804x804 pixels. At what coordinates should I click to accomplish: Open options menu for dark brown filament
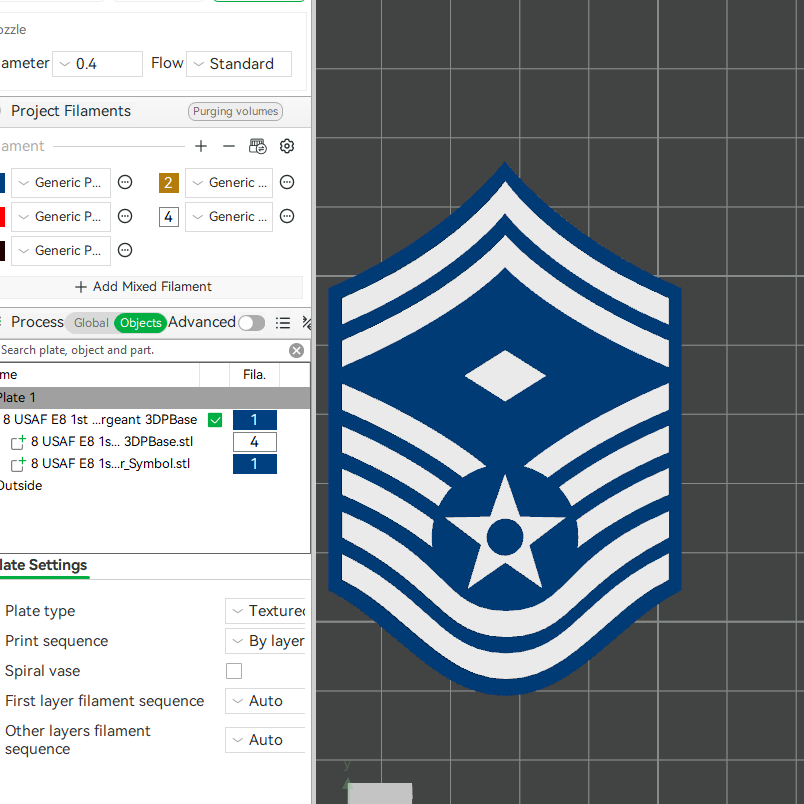click(125, 250)
